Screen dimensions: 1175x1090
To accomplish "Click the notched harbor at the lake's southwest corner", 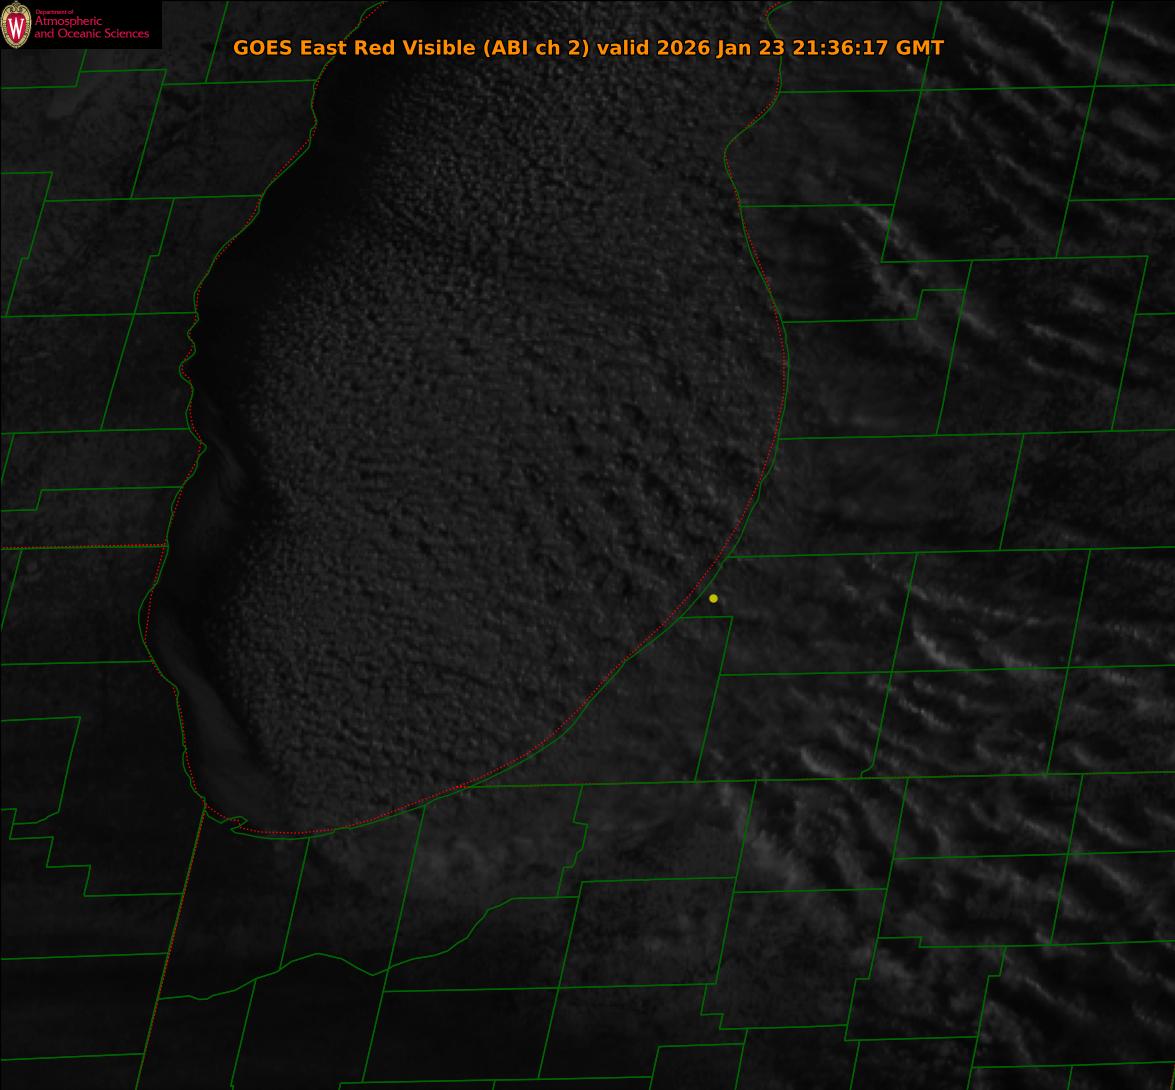I will point(237,823).
